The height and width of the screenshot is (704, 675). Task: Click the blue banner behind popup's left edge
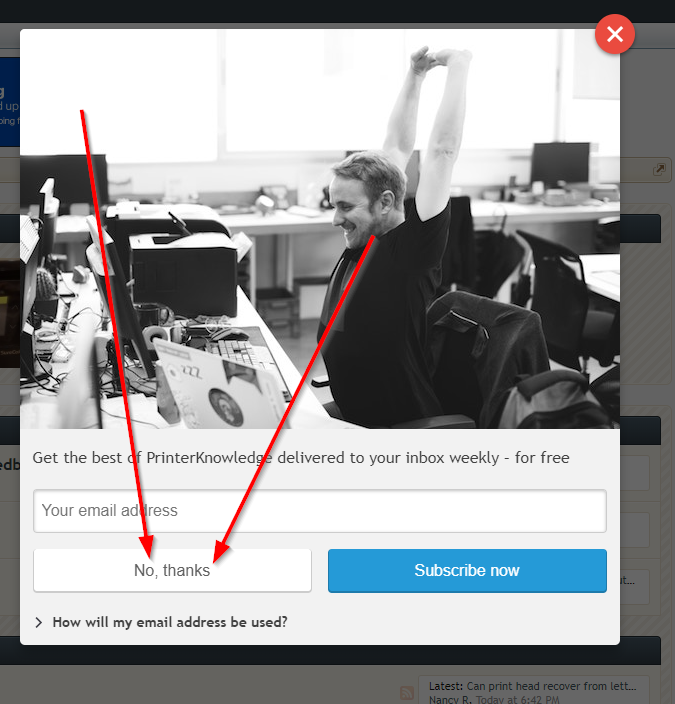[x=9, y=101]
